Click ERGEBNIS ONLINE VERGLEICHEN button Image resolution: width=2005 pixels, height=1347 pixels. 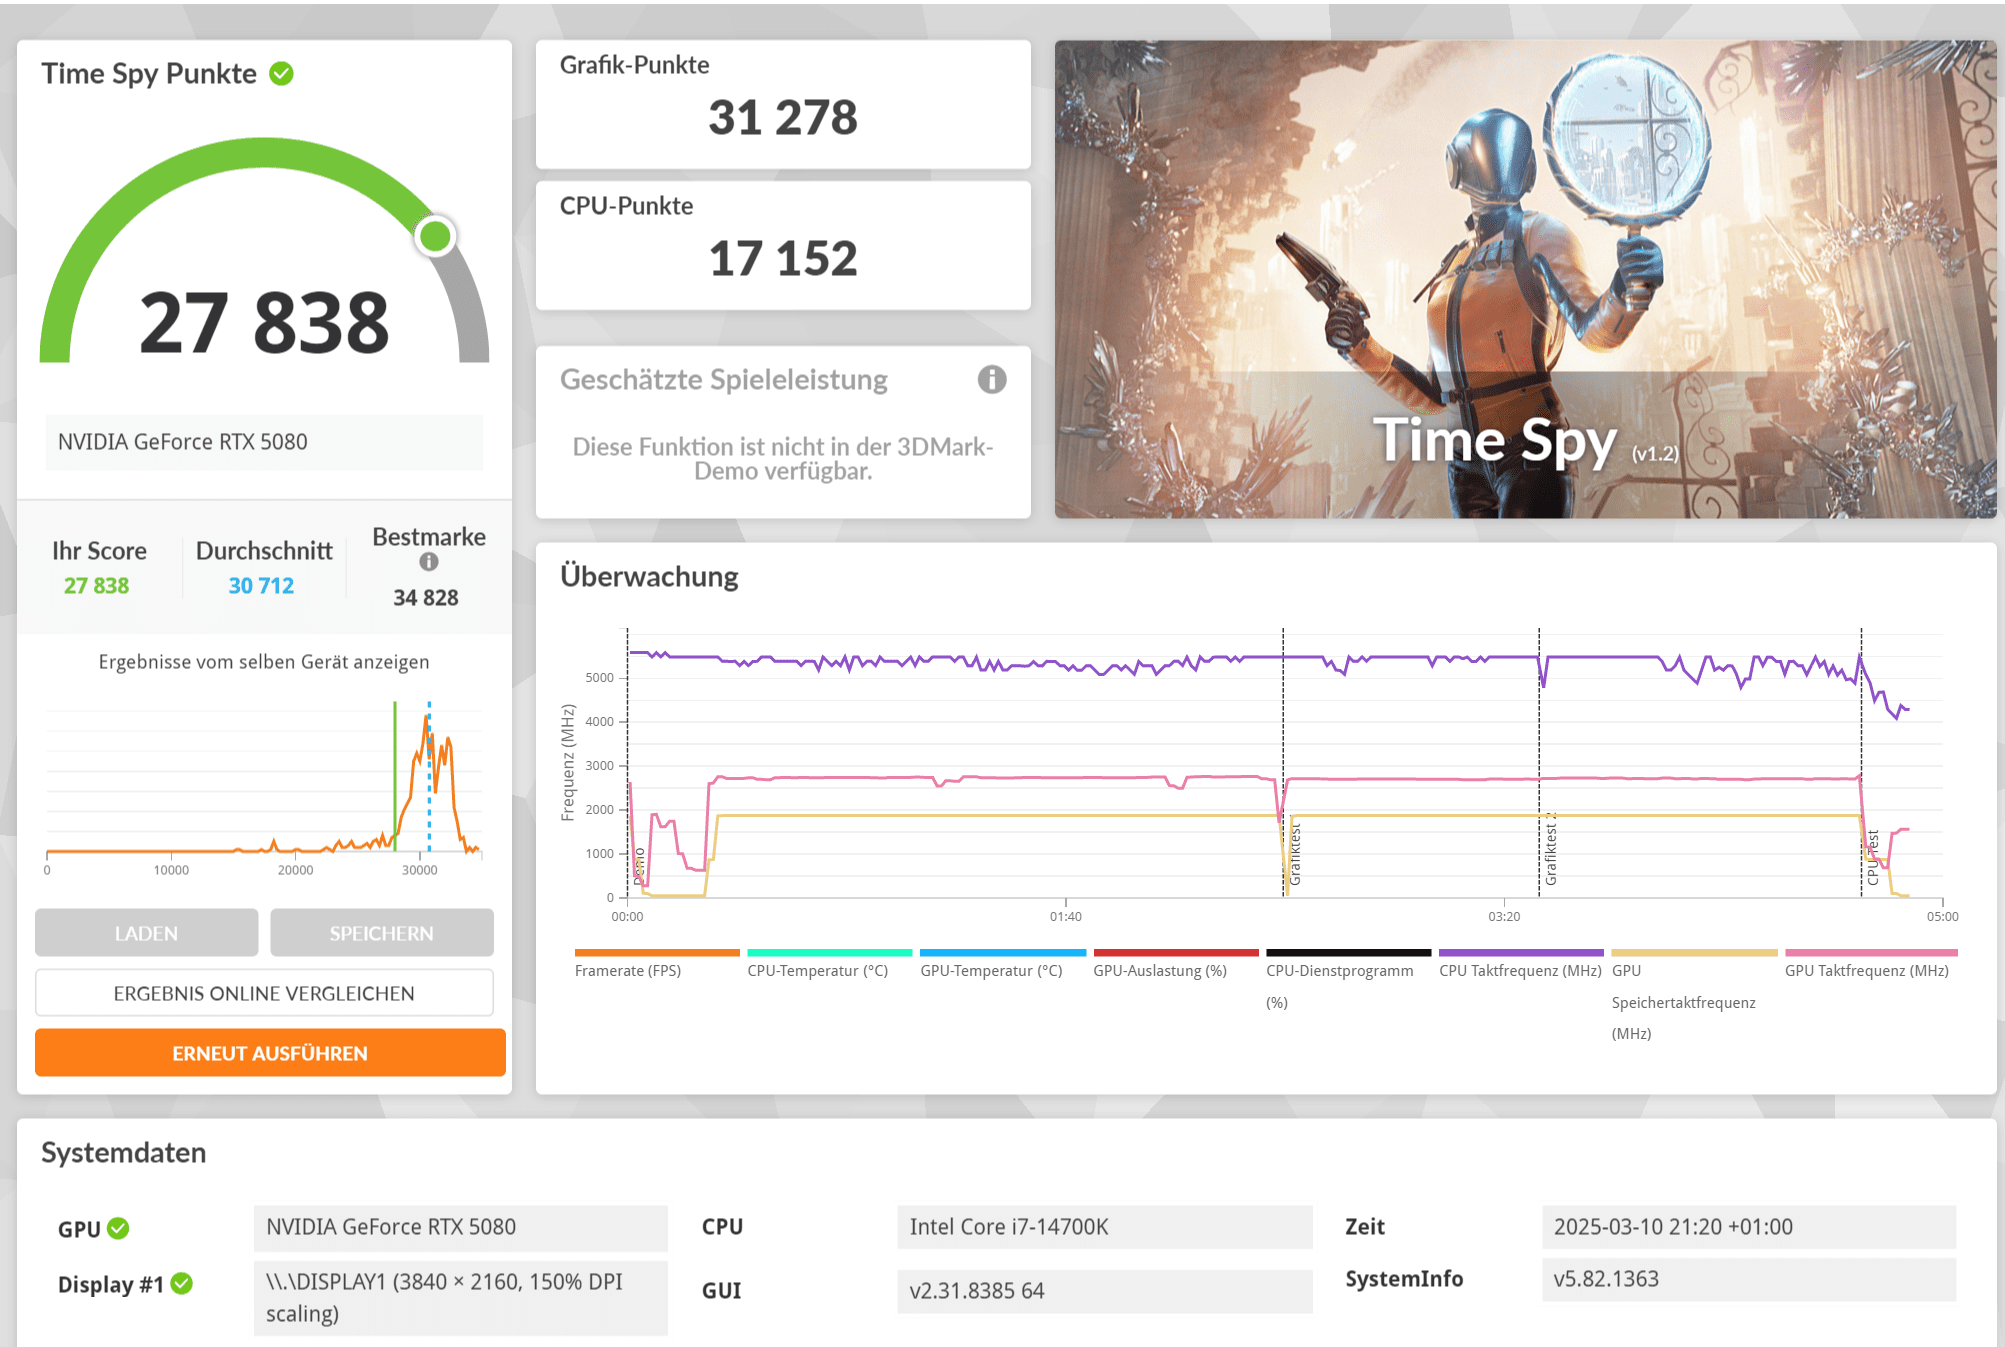click(x=264, y=993)
